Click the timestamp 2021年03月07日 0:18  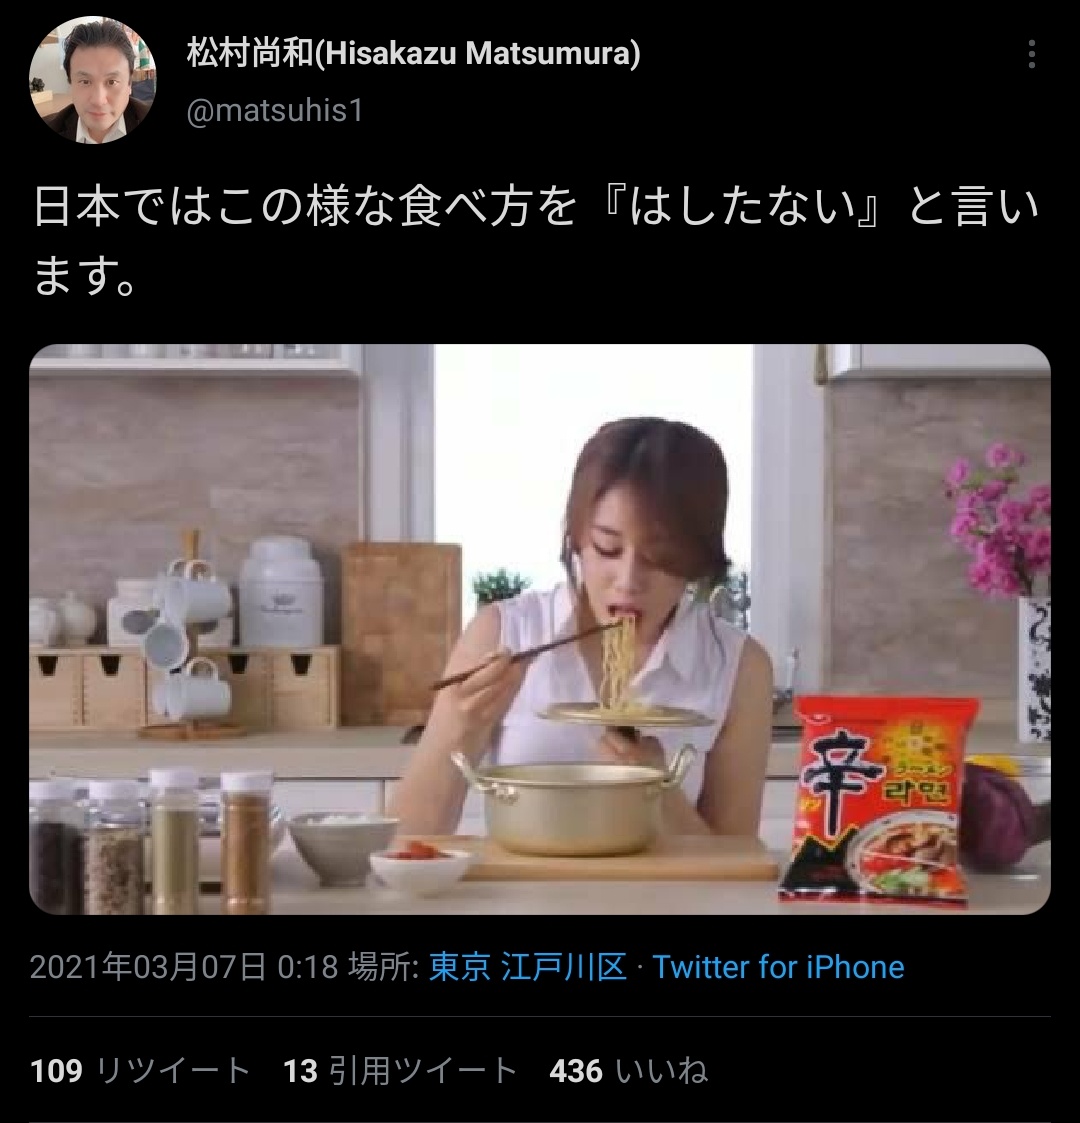tap(184, 967)
